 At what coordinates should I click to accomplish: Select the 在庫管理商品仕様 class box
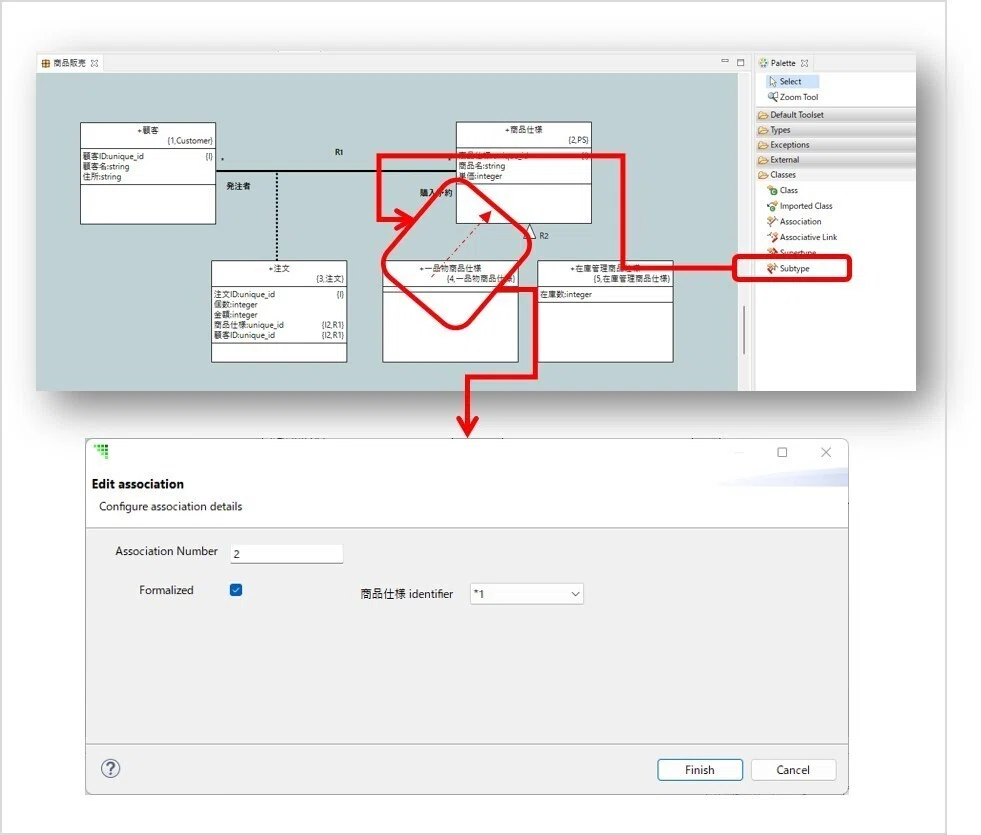point(605,311)
